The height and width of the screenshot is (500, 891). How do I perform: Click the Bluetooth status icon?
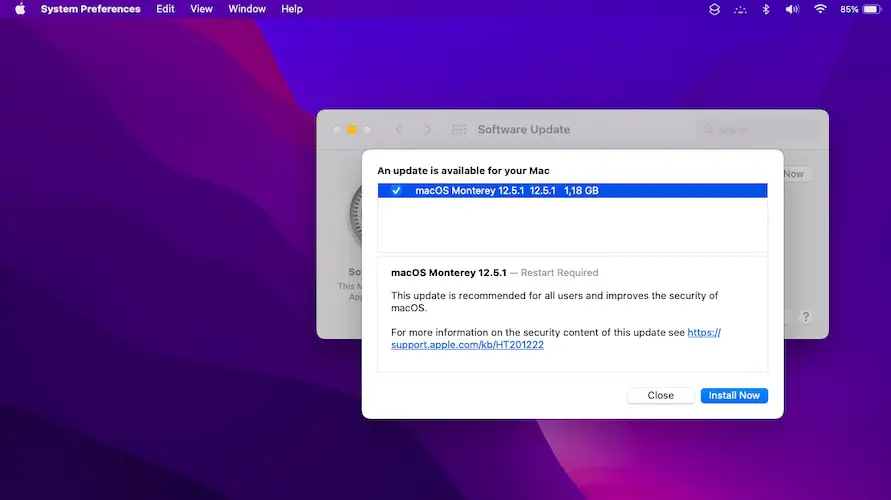tap(767, 9)
